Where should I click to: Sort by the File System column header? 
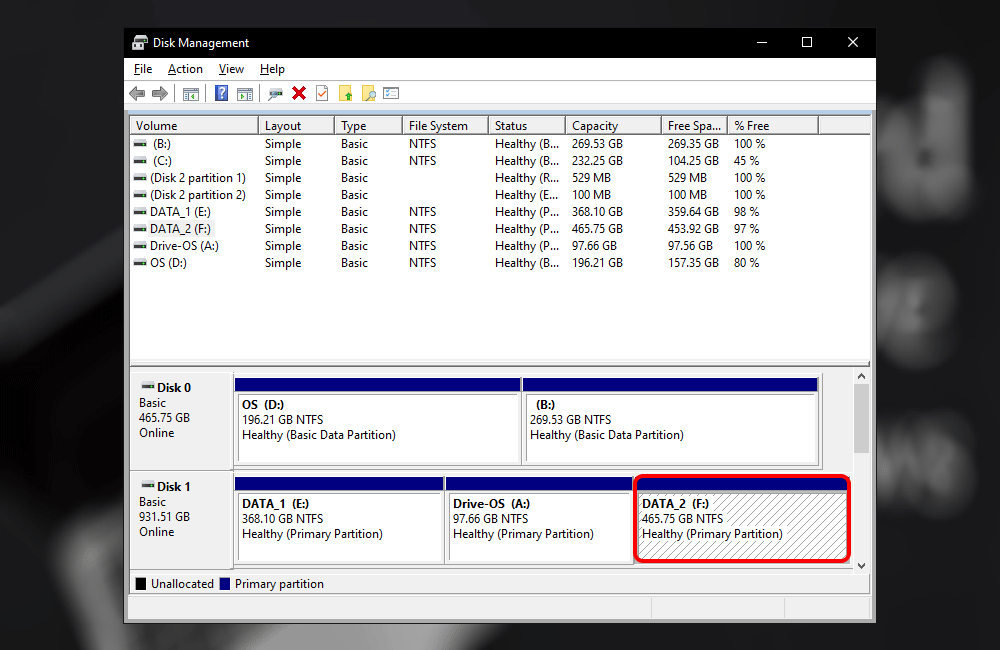coord(445,126)
